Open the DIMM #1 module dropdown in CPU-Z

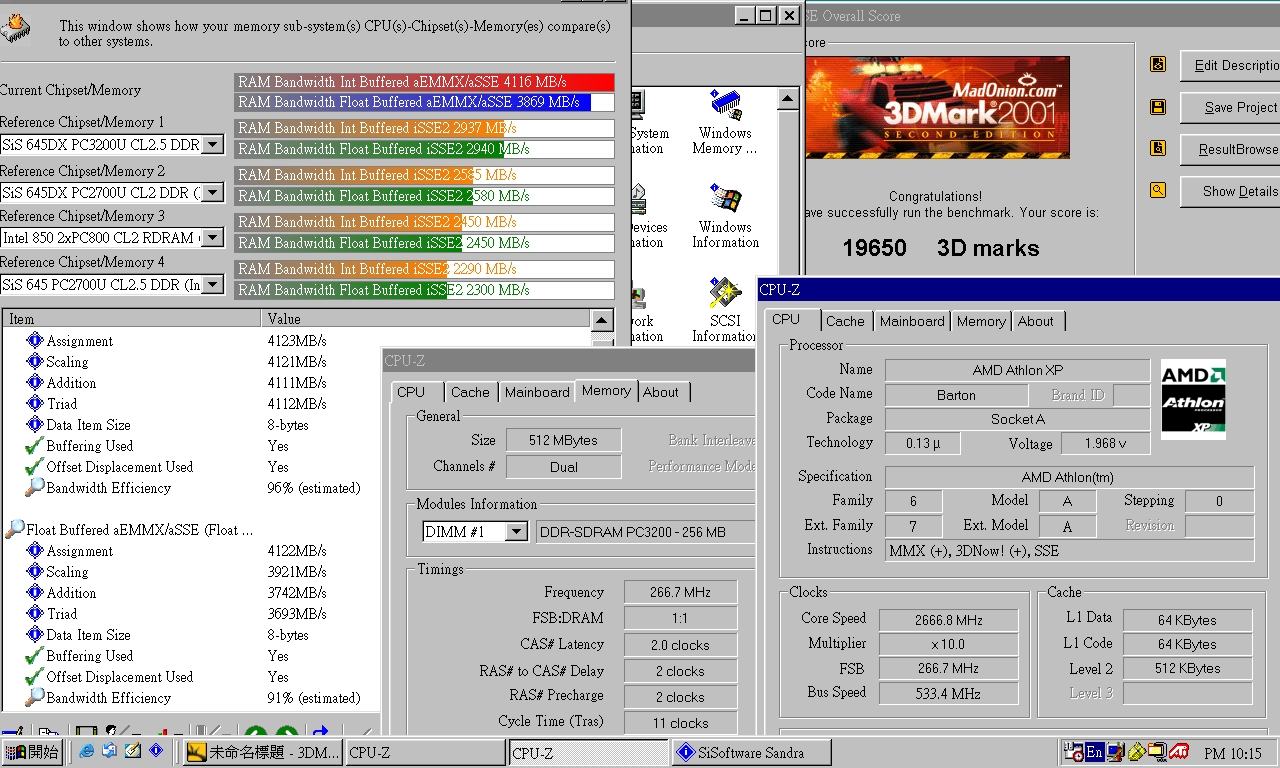[517, 532]
